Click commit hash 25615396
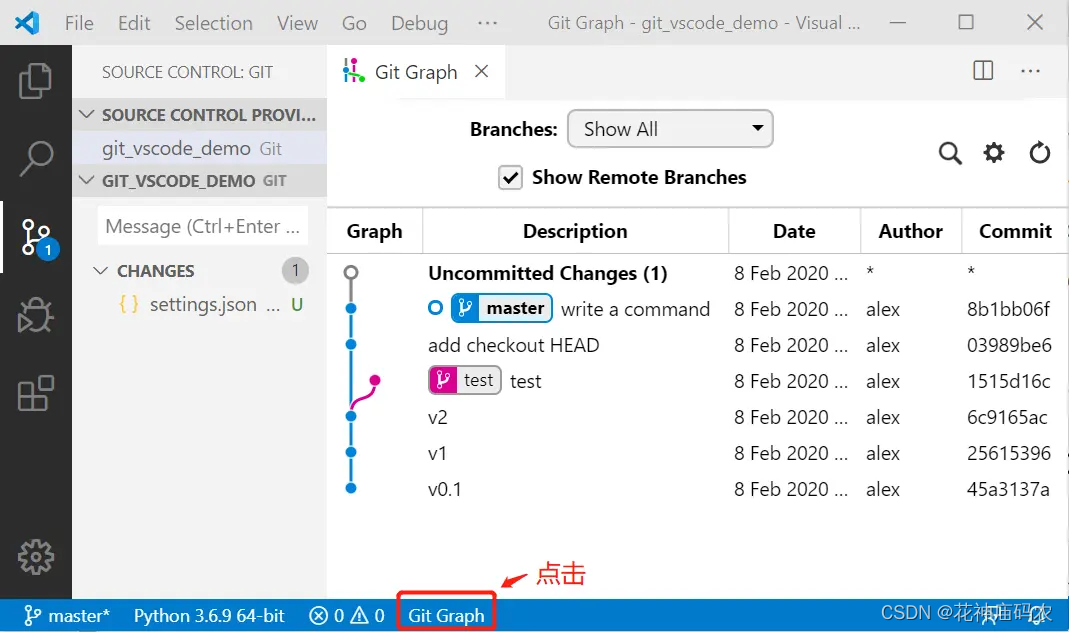Image resolution: width=1069 pixels, height=632 pixels. pyautogui.click(x=1008, y=453)
